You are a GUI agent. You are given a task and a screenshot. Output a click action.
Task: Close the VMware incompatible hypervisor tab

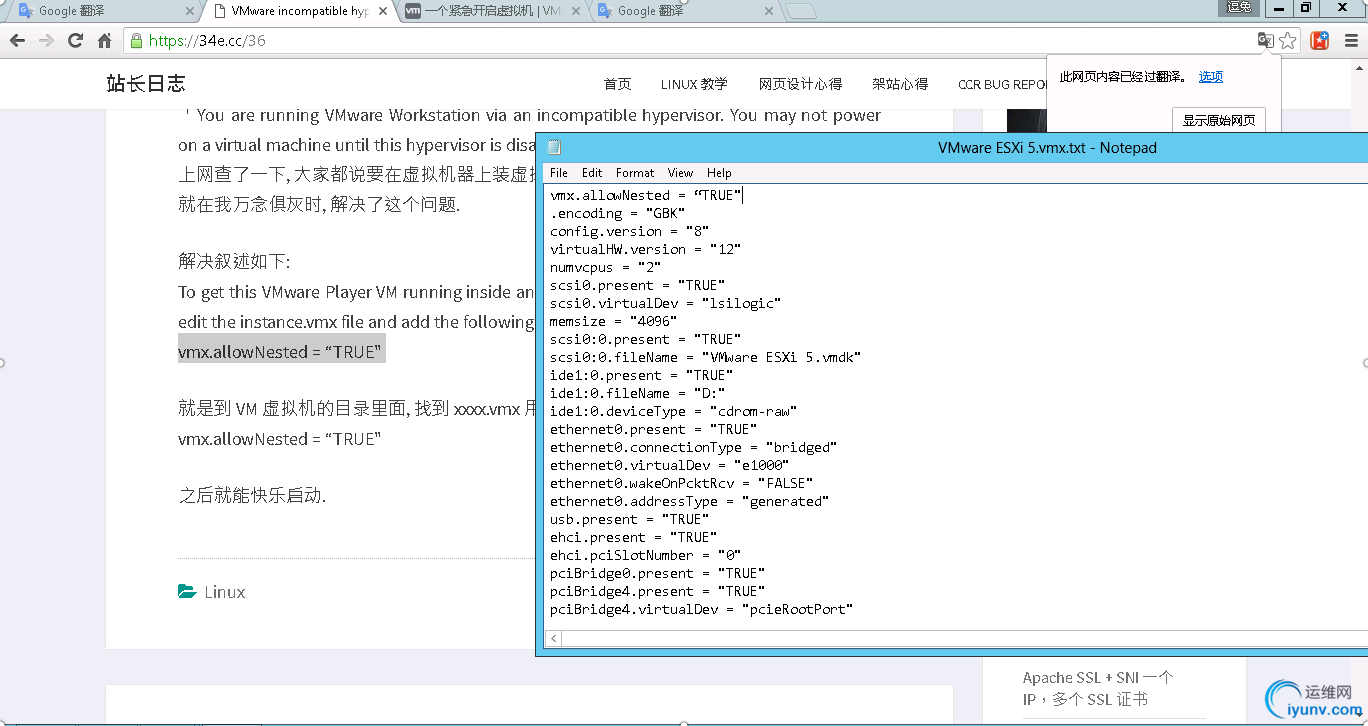(385, 11)
